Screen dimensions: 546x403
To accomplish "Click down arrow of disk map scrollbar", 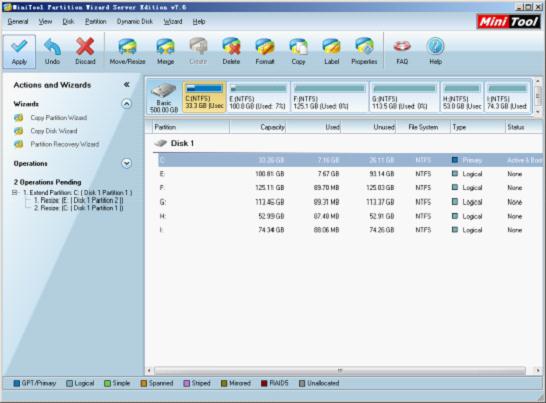I will tap(538, 111).
